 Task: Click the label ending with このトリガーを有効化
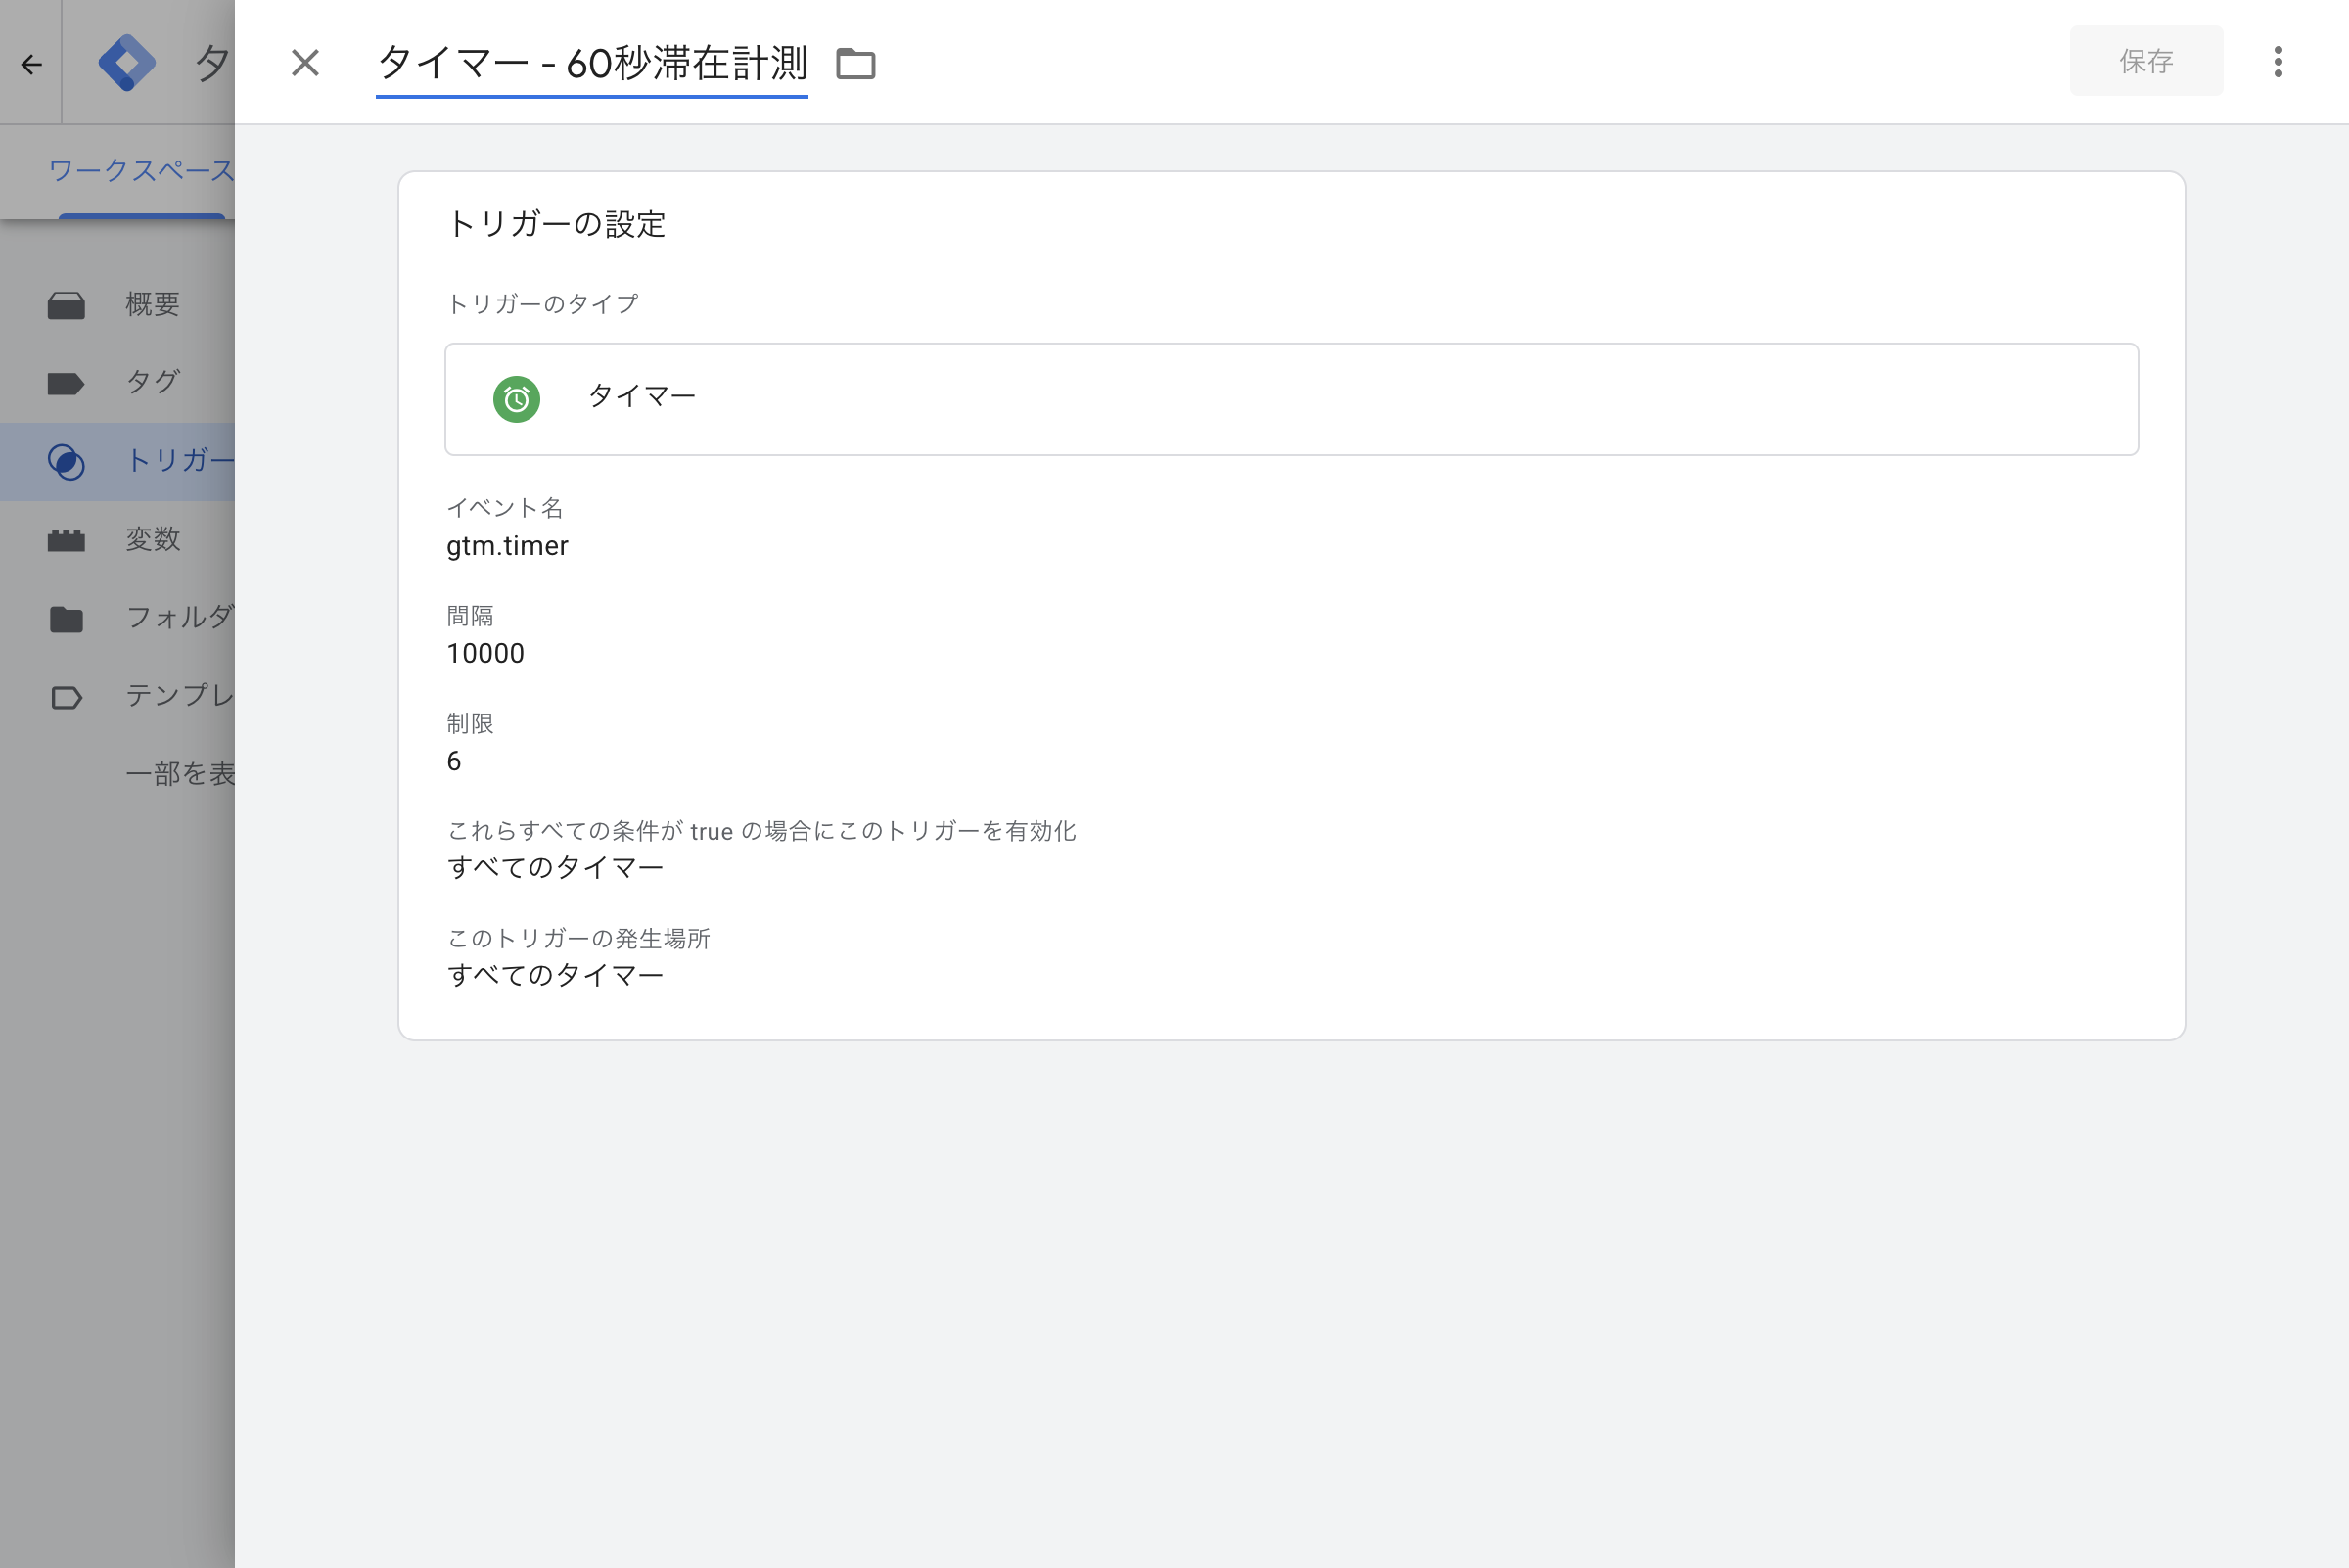click(x=761, y=831)
